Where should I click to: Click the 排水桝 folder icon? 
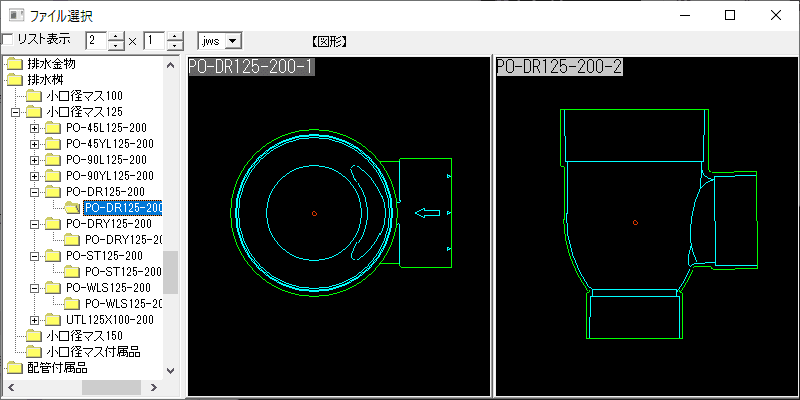tap(14, 80)
